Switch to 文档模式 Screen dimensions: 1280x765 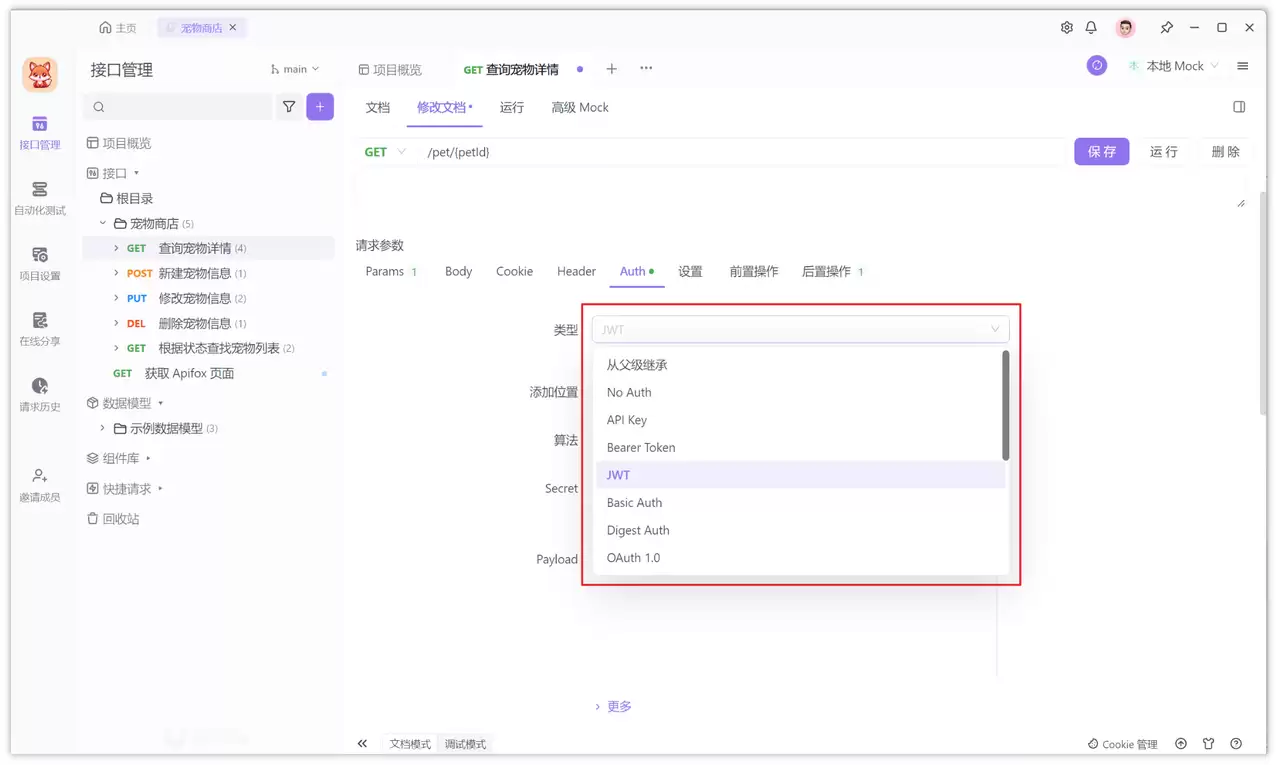click(410, 744)
